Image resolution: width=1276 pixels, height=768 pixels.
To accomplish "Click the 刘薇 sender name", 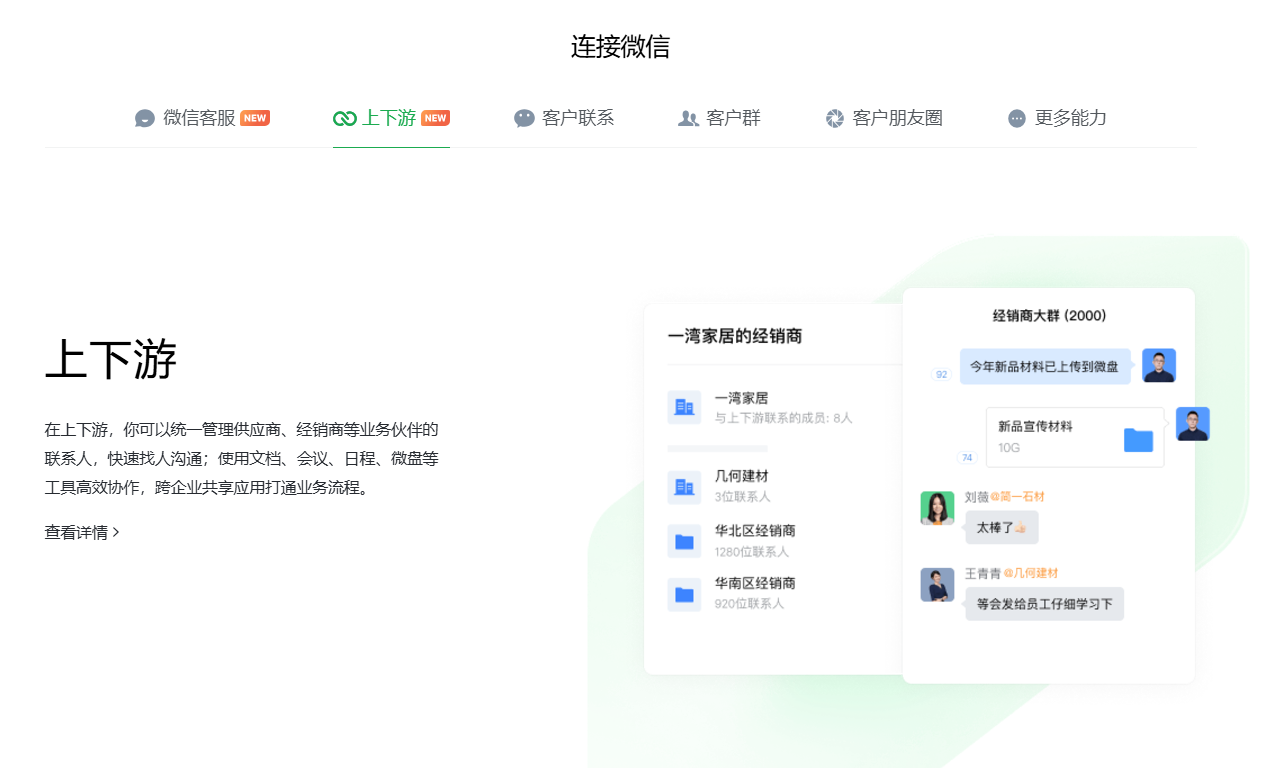I will pyautogui.click(x=977, y=497).
